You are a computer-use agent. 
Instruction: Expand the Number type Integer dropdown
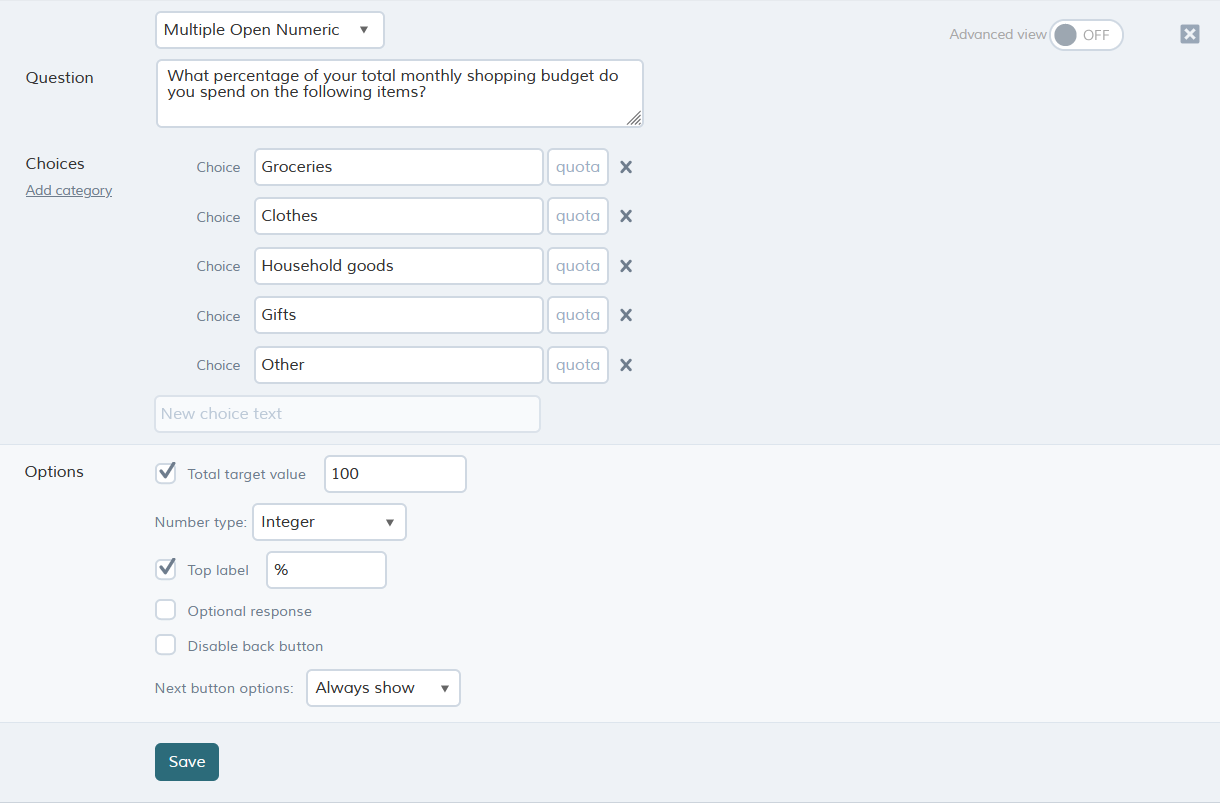pos(329,522)
